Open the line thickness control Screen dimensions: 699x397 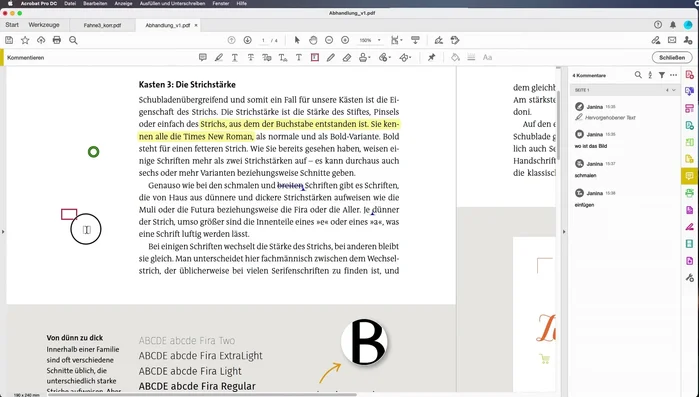coord(471,57)
